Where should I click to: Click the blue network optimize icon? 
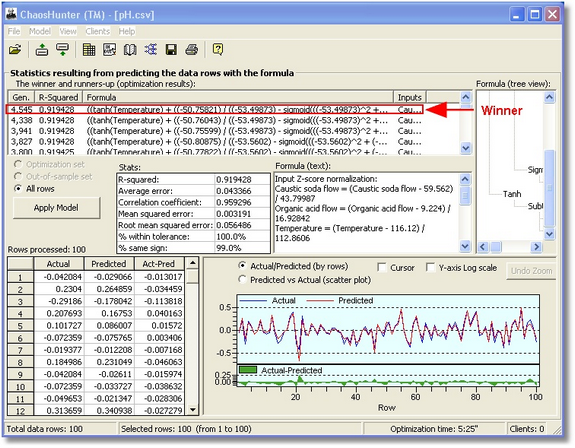pyautogui.click(x=150, y=49)
